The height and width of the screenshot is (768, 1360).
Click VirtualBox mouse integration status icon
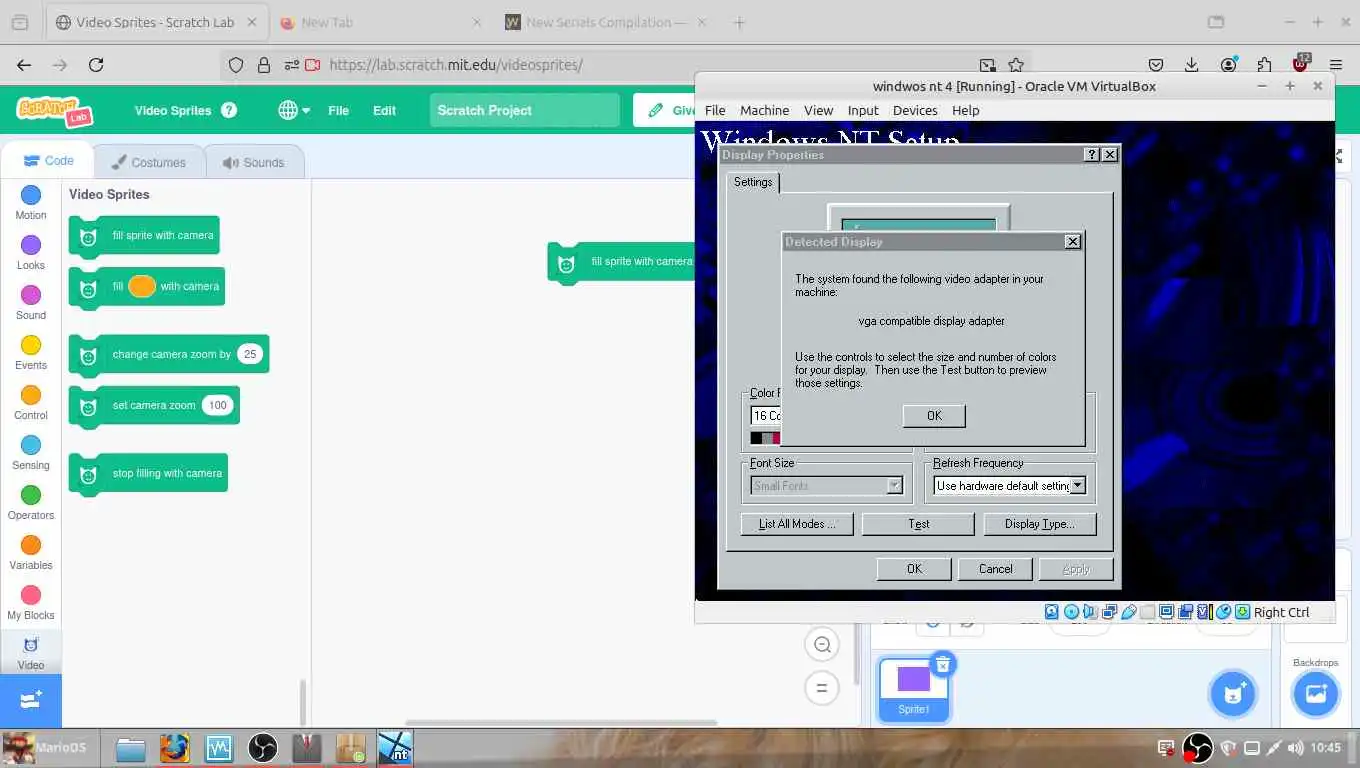point(1224,612)
